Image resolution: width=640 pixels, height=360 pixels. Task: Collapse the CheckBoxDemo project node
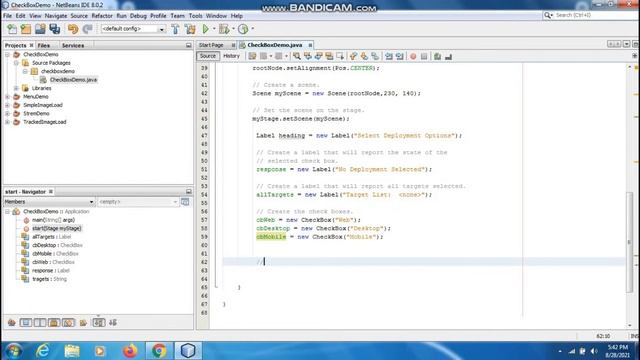tap(7, 54)
